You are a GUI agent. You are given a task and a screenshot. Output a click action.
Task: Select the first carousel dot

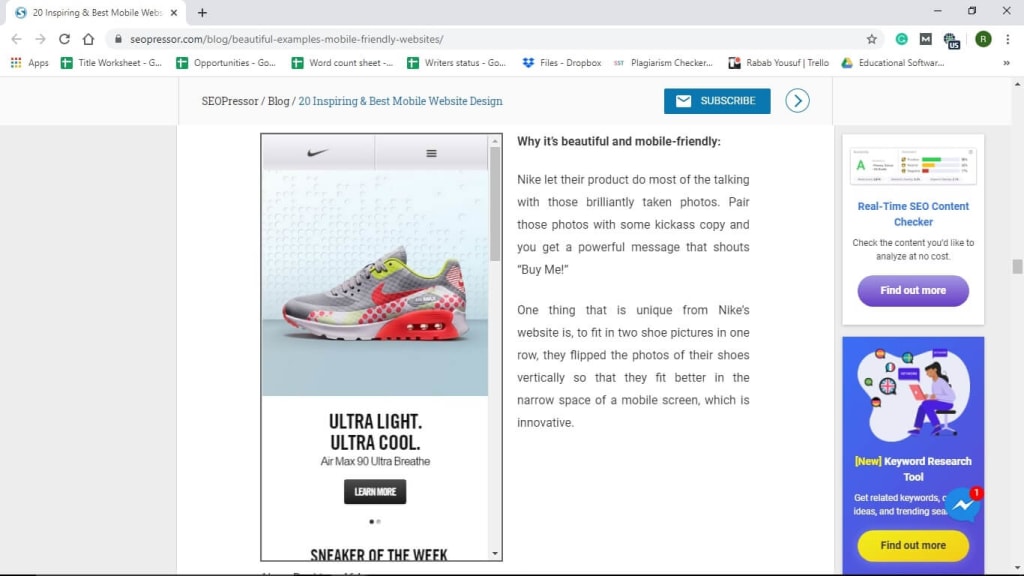click(x=372, y=522)
